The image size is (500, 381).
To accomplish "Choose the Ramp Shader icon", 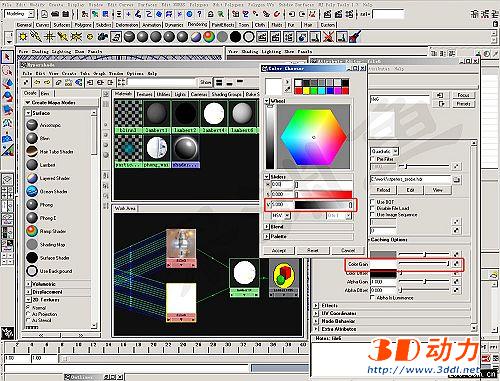I will tap(32, 231).
